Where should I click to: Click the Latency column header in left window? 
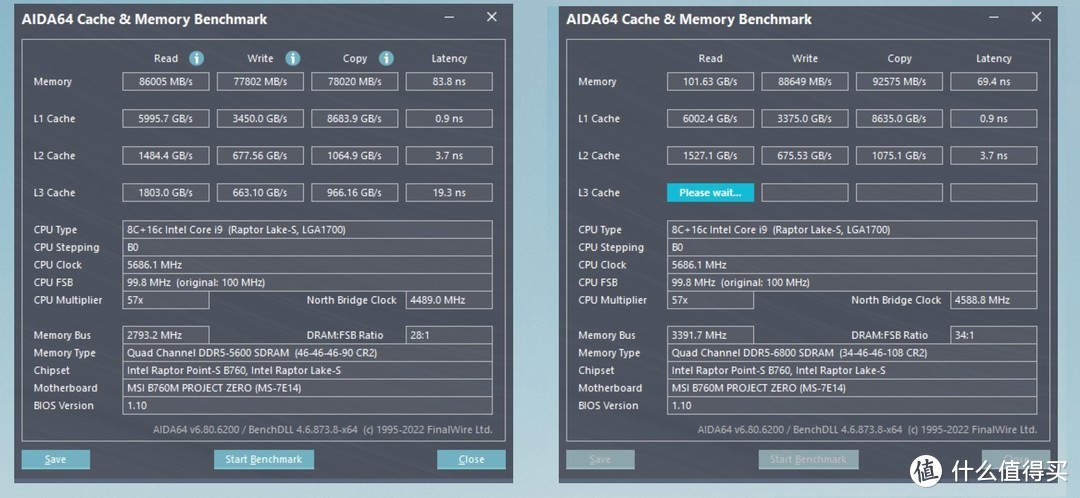point(449,59)
